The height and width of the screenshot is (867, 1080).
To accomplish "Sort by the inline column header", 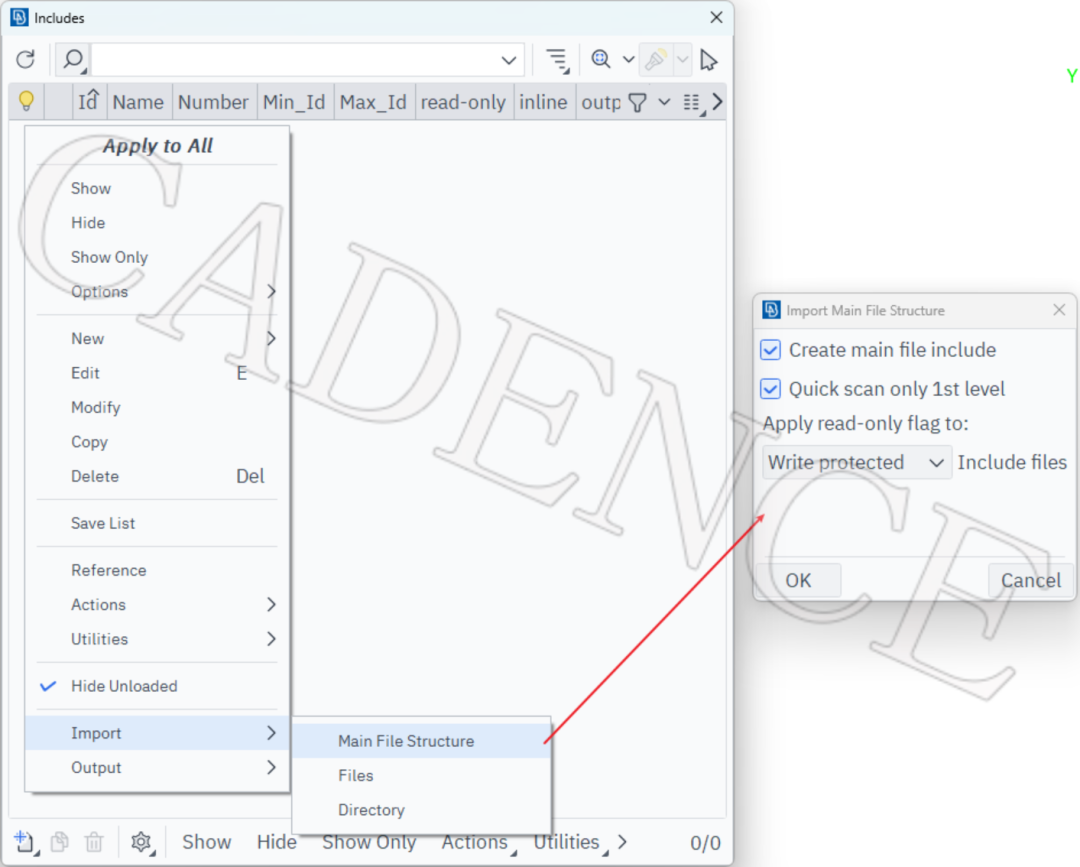I will point(543,102).
